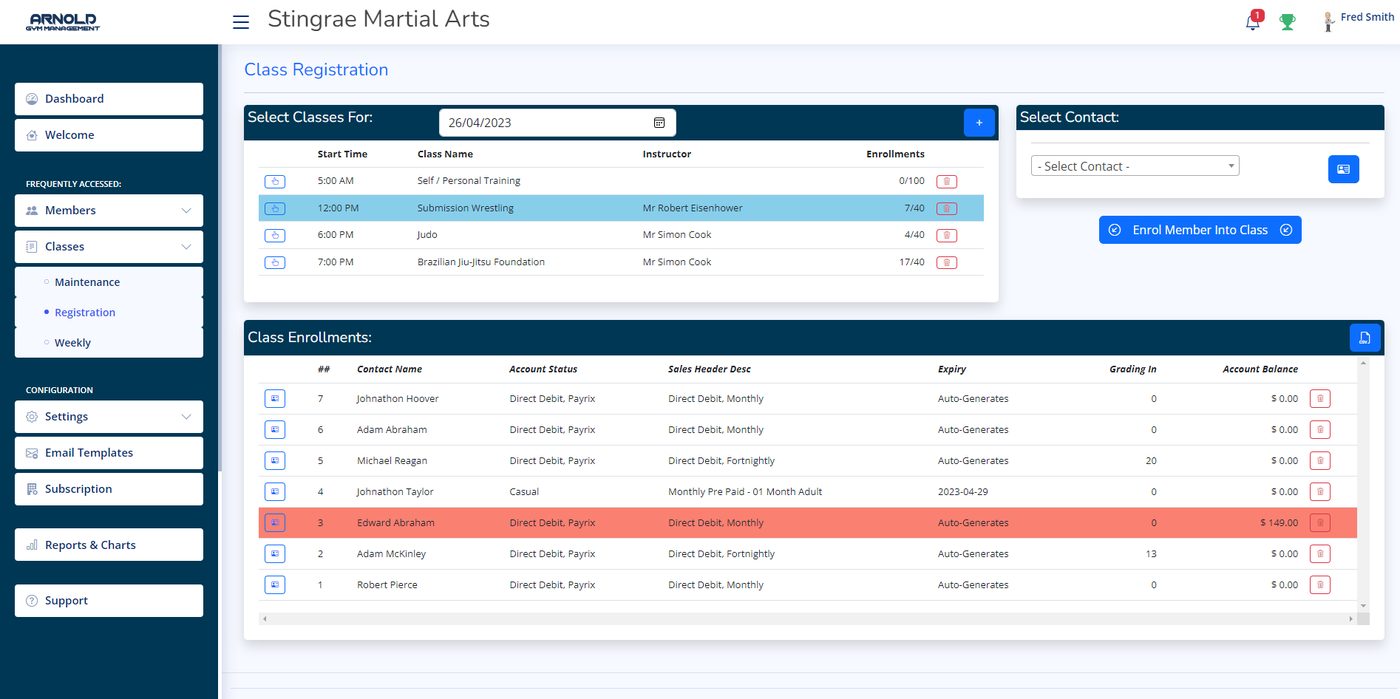The width and height of the screenshot is (1400, 699).
Task: Remove Adam McKinley enrollment trash icon
Action: tap(1320, 553)
